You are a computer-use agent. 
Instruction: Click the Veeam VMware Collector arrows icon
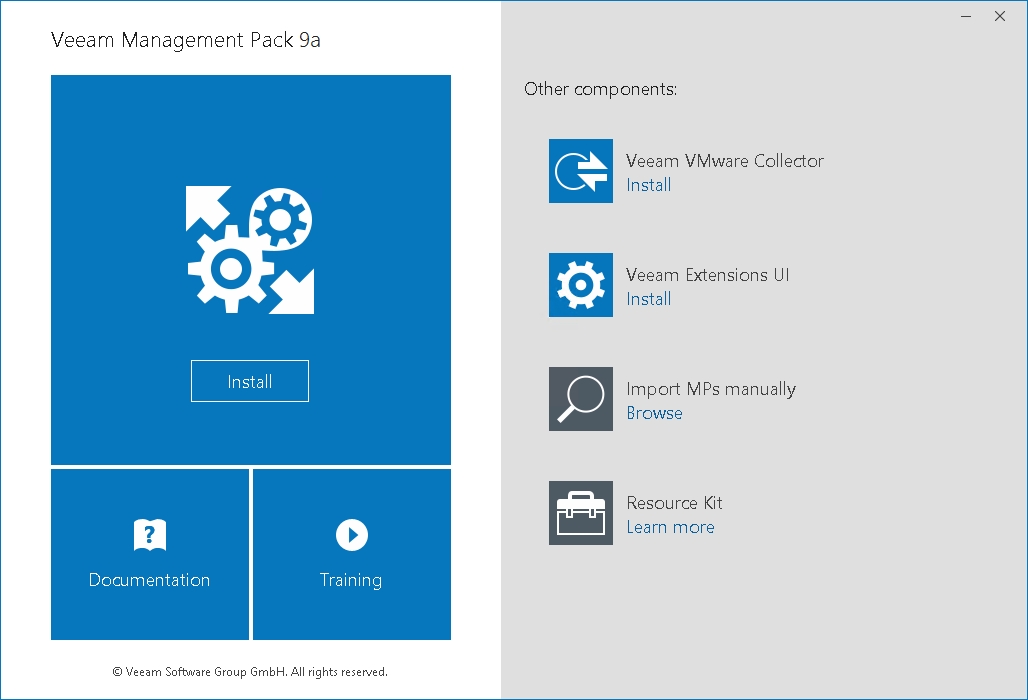click(581, 171)
